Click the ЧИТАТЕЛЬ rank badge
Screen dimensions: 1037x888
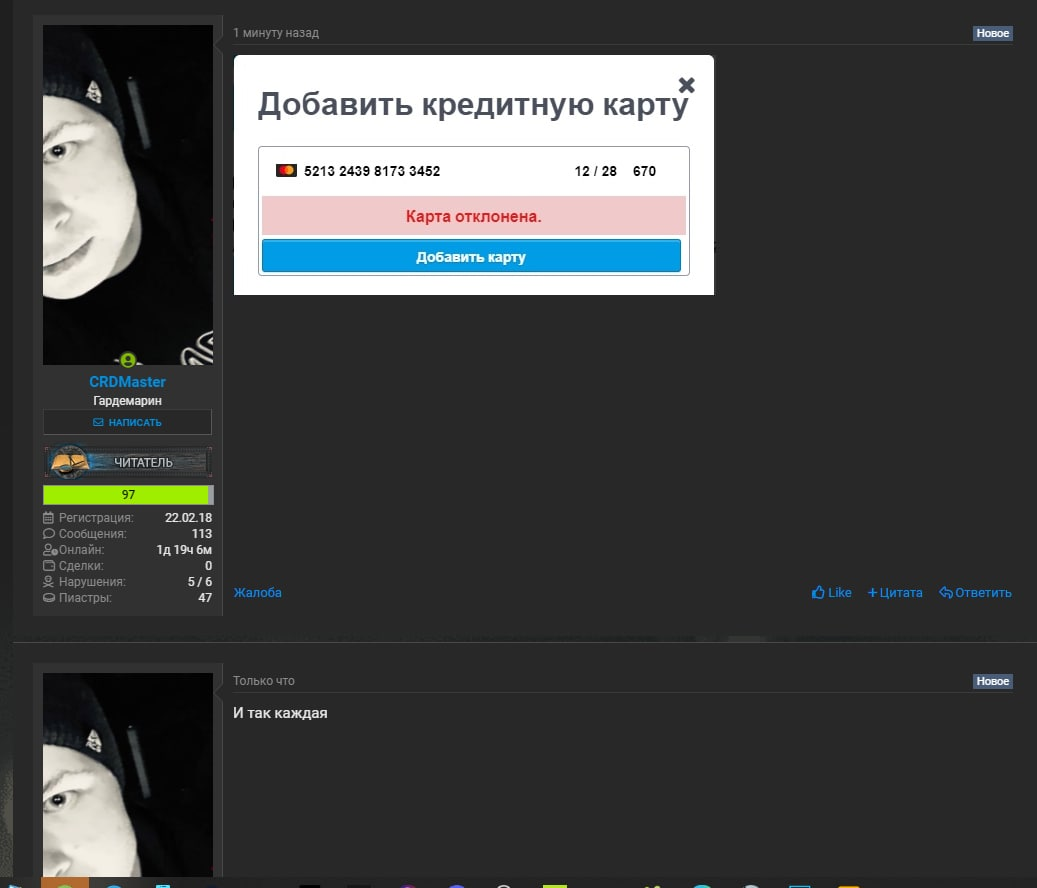(128, 462)
